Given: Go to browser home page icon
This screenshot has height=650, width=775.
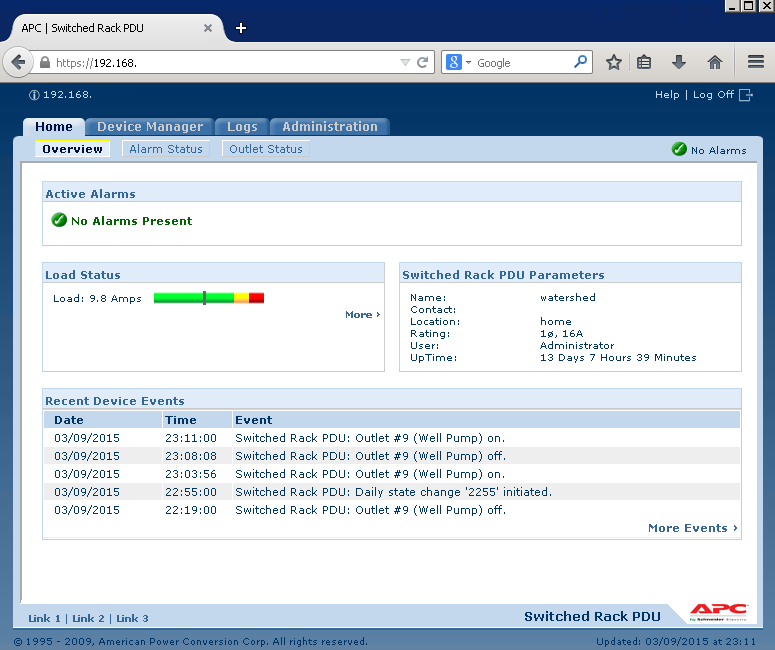Looking at the screenshot, I should pyautogui.click(x=714, y=62).
